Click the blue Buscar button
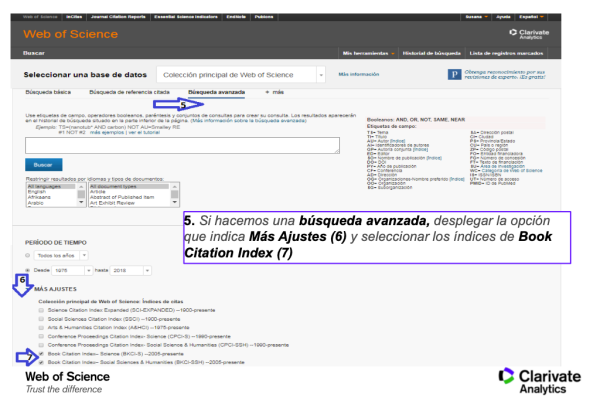 coord(44,165)
